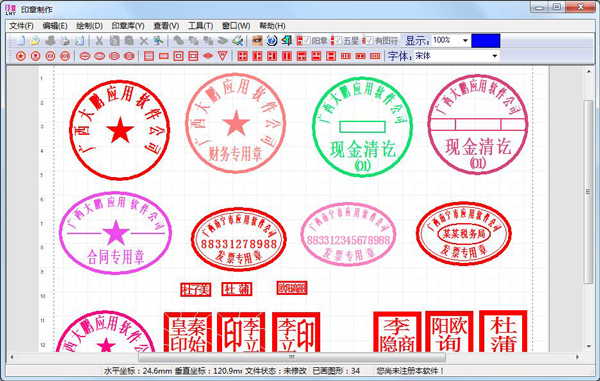Open the 查看(V) menu

166,26
